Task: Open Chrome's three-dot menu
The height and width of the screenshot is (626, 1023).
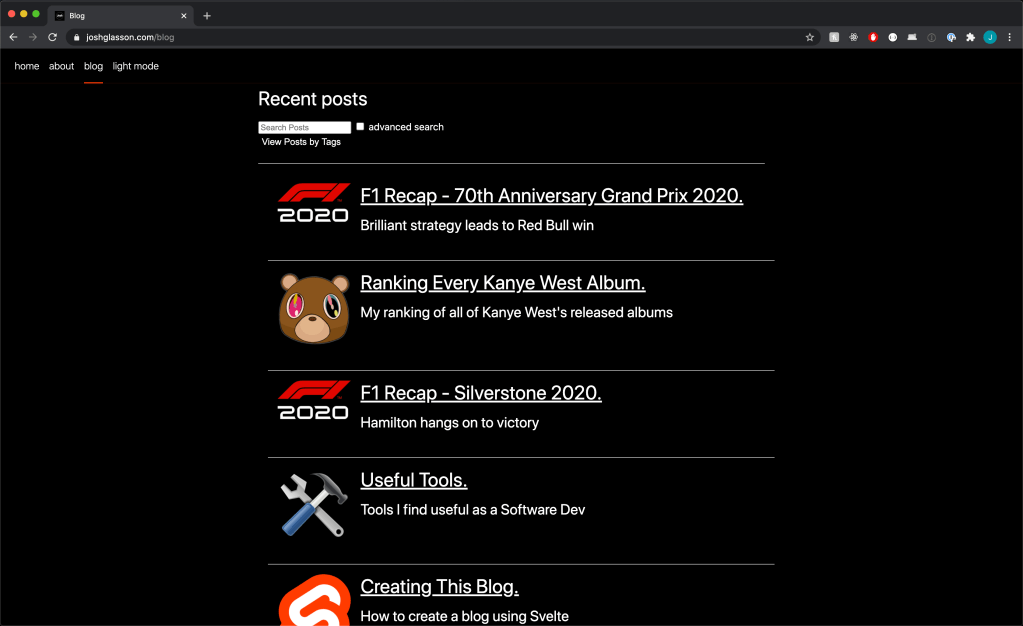Action: point(1009,37)
